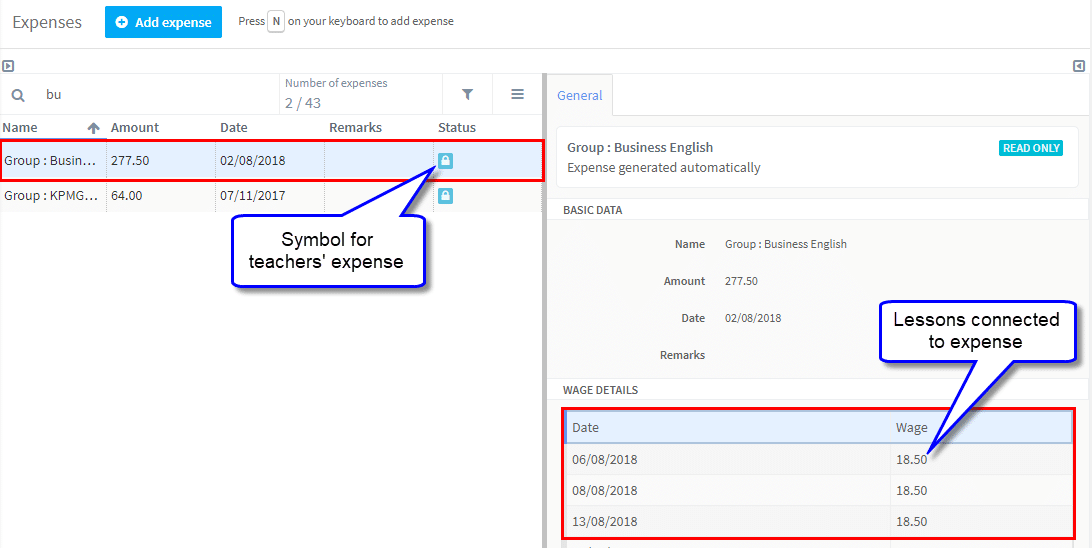Click the search magnifier icon

[x=19, y=95]
